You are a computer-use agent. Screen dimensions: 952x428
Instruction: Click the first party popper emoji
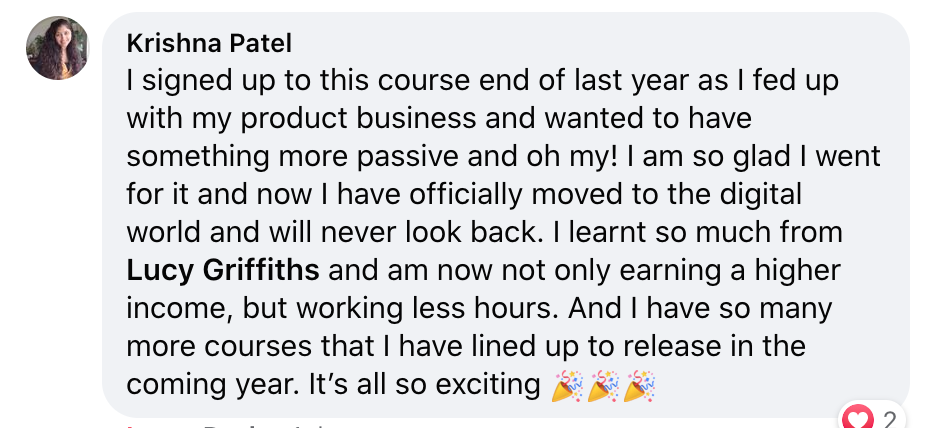click(x=567, y=386)
